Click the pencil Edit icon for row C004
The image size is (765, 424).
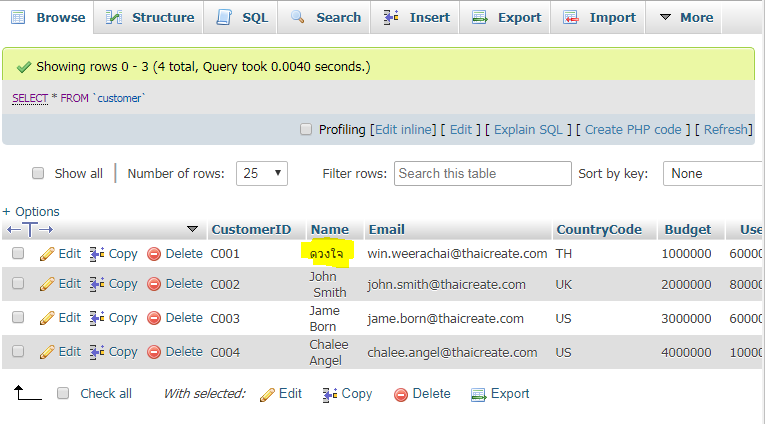[x=46, y=352]
